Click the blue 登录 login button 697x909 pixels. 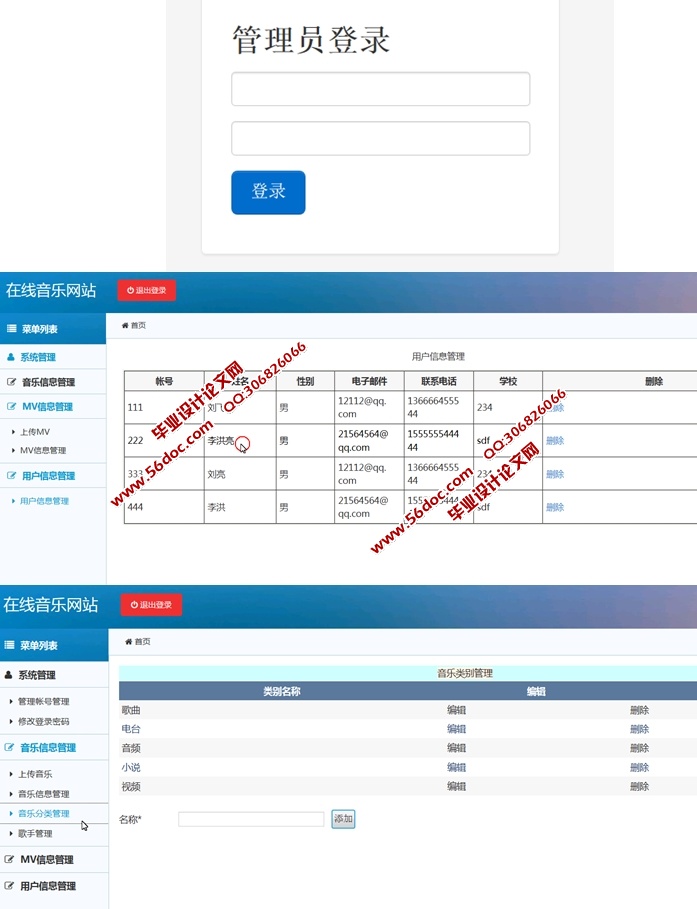[x=268, y=192]
